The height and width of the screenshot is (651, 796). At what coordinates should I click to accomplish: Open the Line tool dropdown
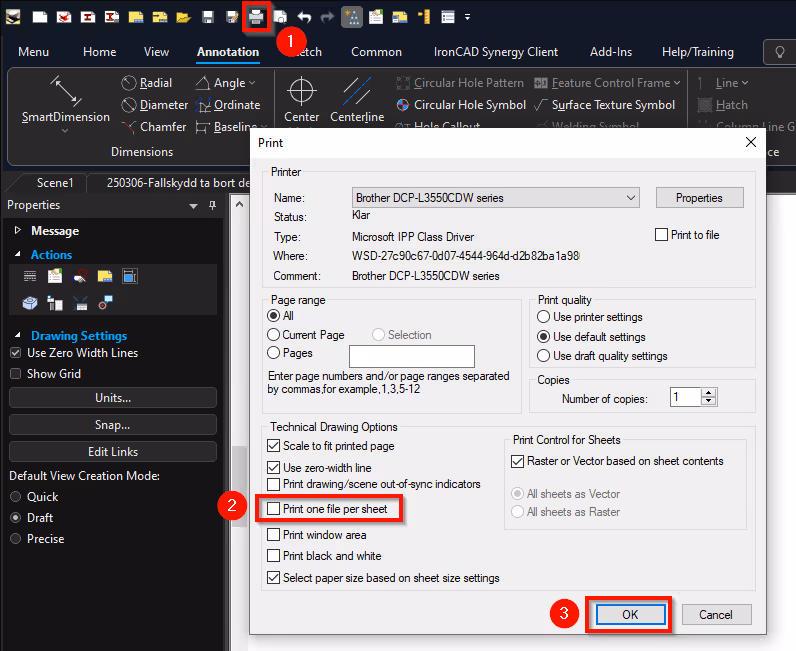(x=745, y=83)
